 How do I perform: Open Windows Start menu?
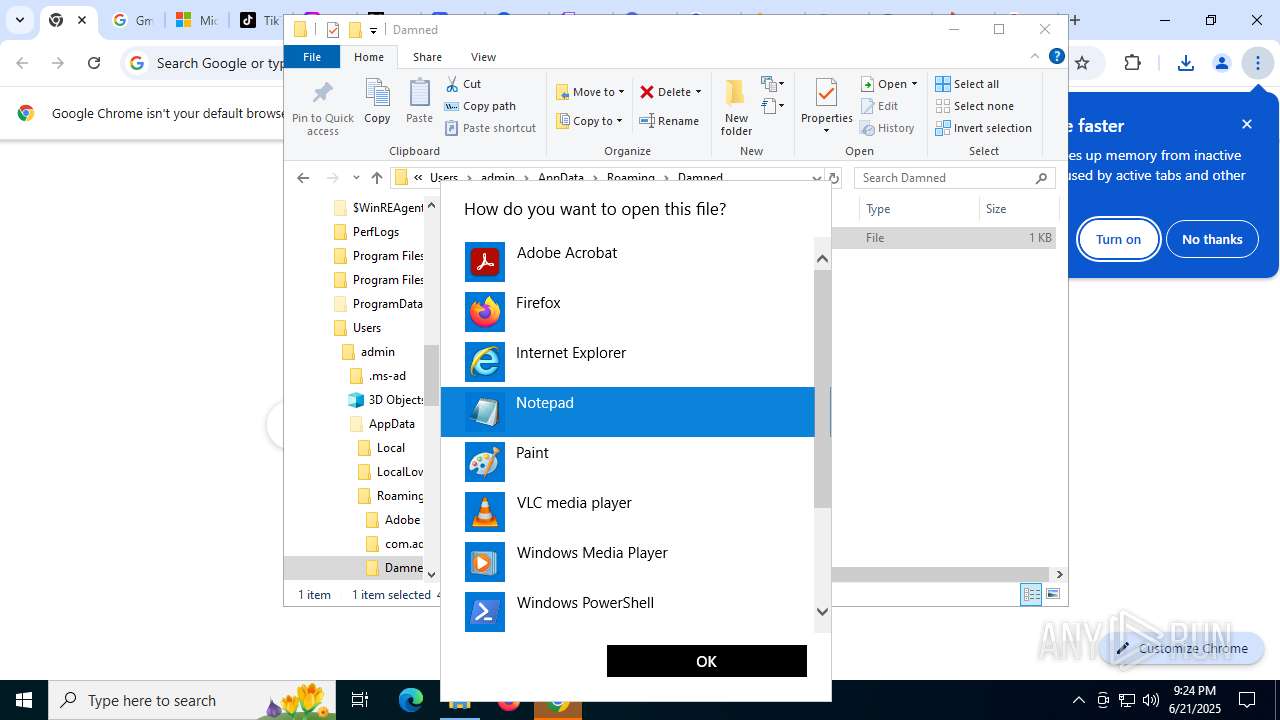click(x=24, y=700)
